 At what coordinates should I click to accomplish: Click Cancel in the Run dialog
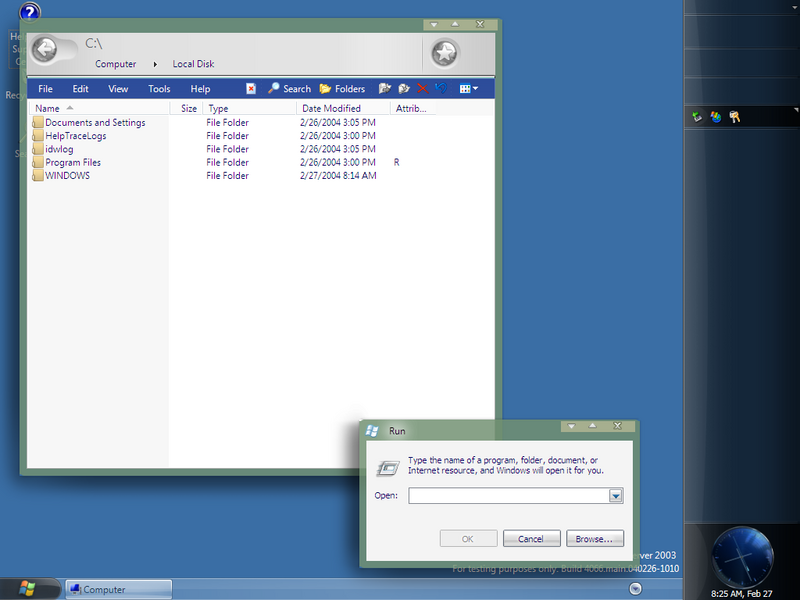[x=531, y=539]
